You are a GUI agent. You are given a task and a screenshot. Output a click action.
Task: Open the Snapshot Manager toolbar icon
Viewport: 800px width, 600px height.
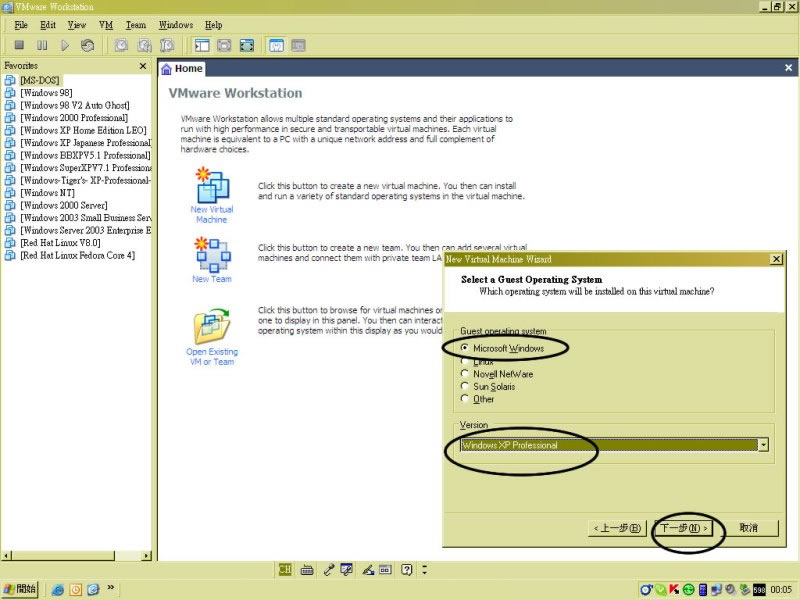click(167, 45)
